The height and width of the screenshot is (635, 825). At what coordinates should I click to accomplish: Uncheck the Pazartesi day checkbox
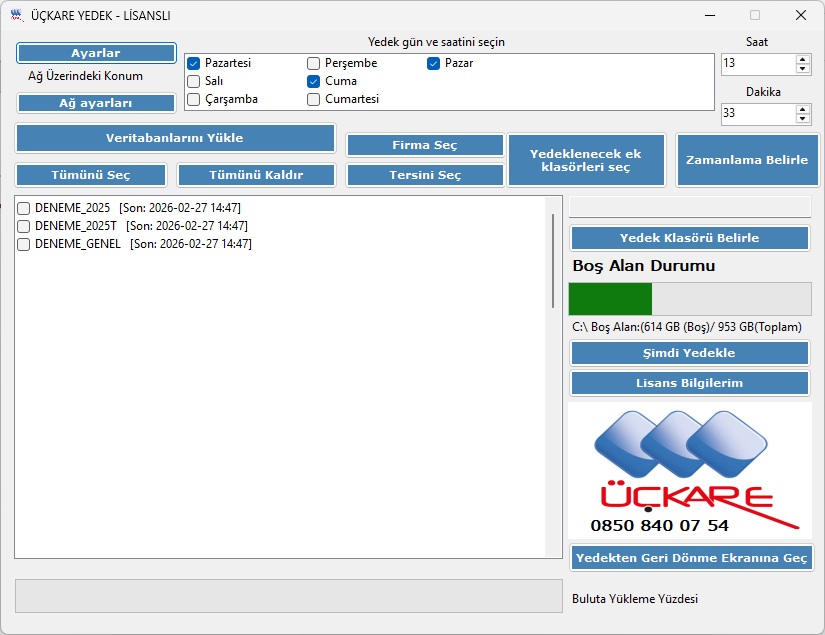pos(194,63)
